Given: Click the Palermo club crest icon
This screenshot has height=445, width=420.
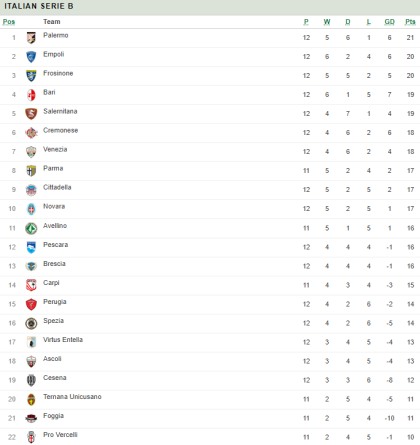Looking at the screenshot, I should (31, 38).
